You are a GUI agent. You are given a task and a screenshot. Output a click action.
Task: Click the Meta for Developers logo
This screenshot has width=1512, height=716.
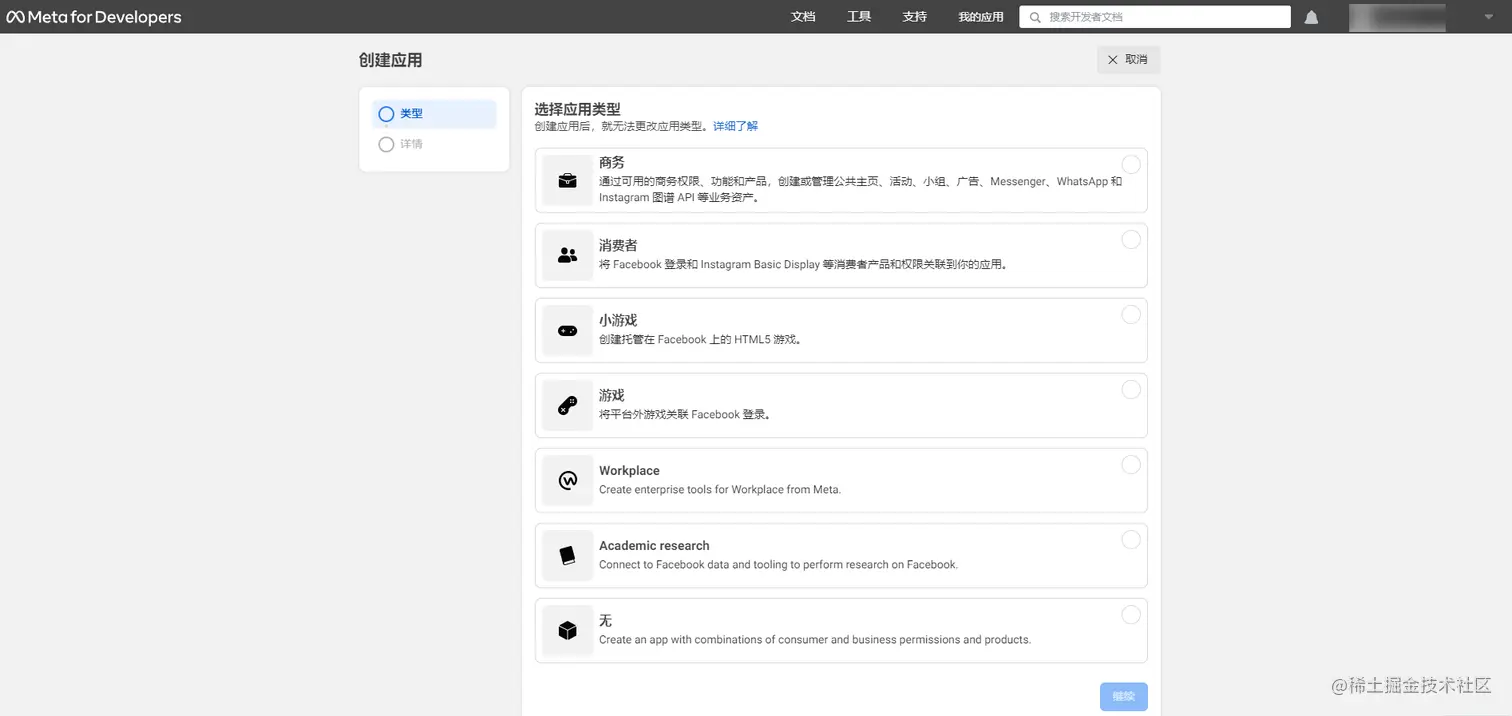(x=94, y=17)
